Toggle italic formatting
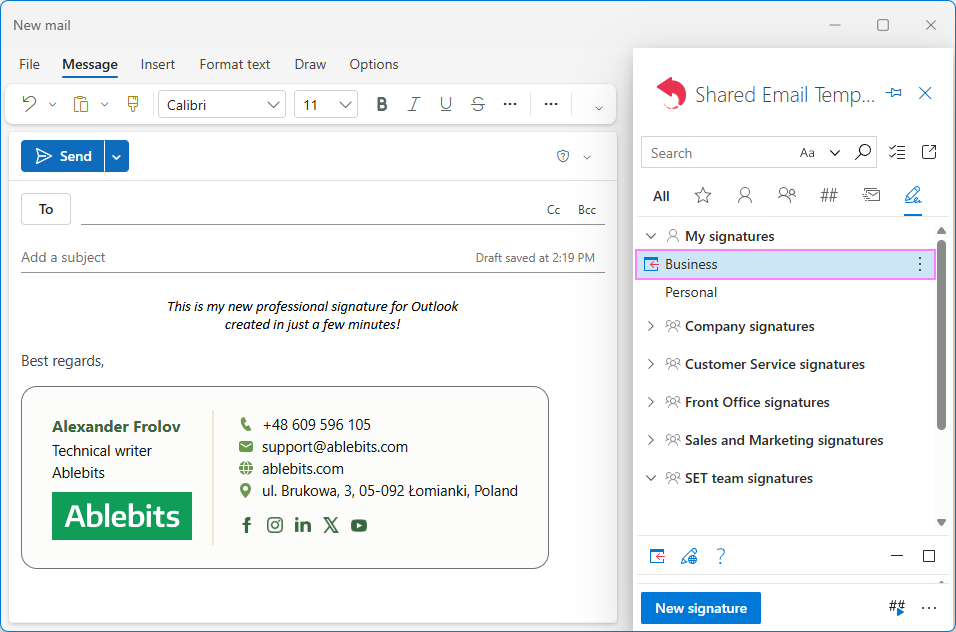The height and width of the screenshot is (632, 956). [x=413, y=104]
